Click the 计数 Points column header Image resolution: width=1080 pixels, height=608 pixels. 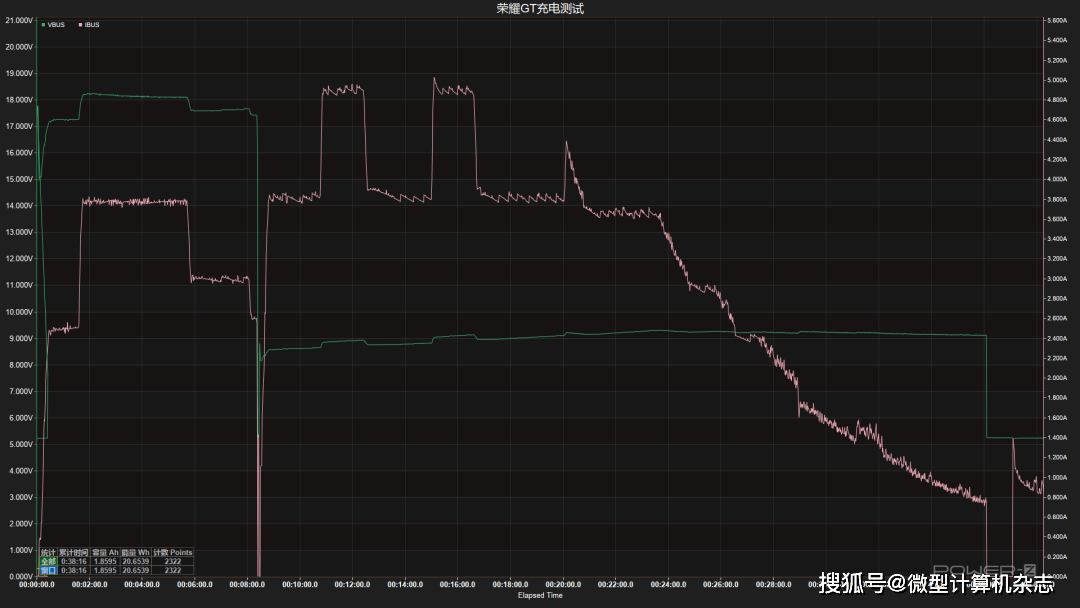click(172, 553)
